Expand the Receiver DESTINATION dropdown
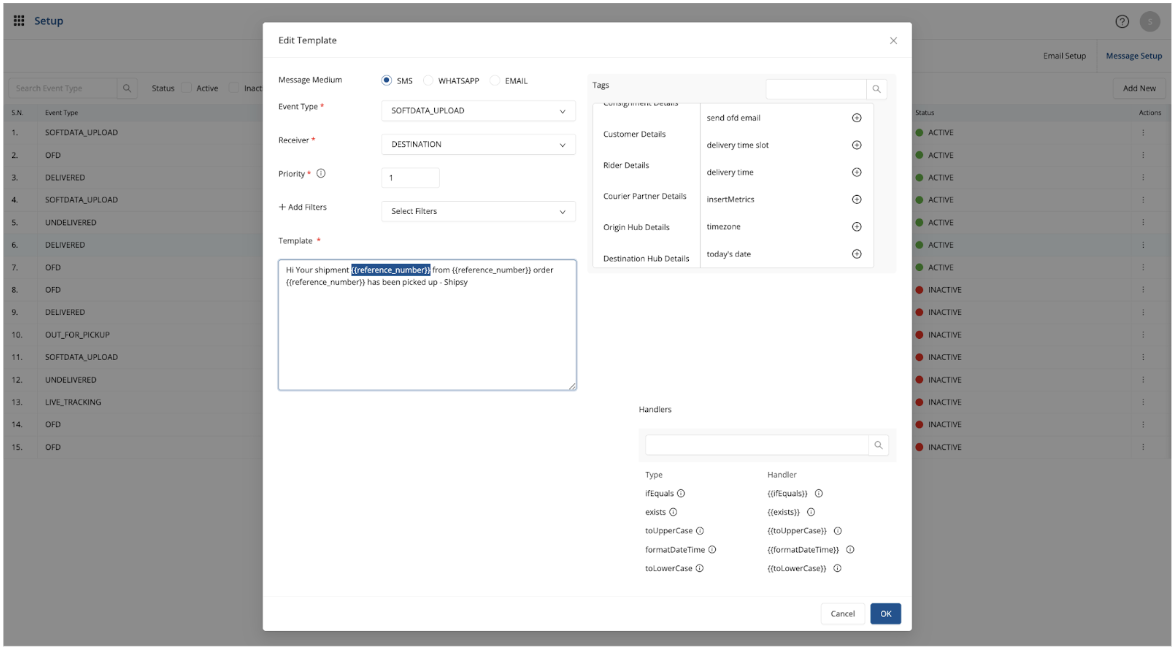This screenshot has width=1176, height=648. point(478,145)
